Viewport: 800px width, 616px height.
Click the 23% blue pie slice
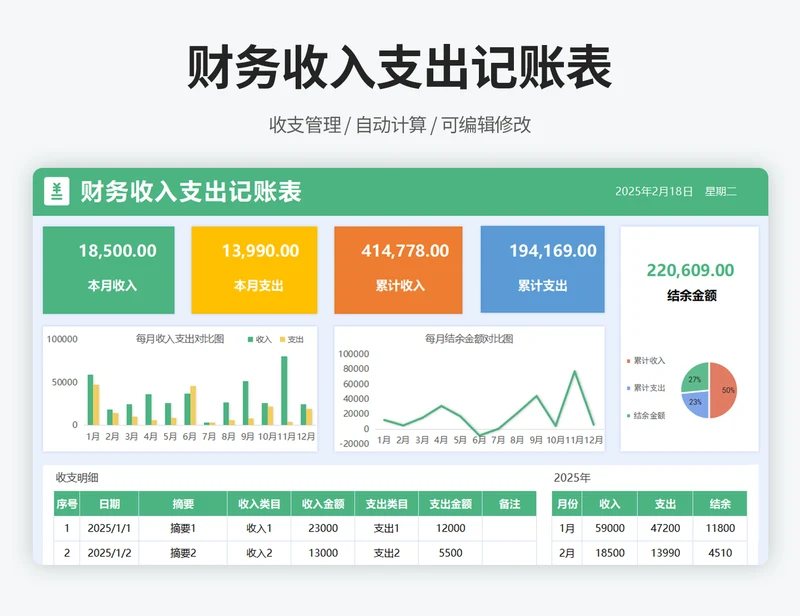pyautogui.click(x=696, y=405)
